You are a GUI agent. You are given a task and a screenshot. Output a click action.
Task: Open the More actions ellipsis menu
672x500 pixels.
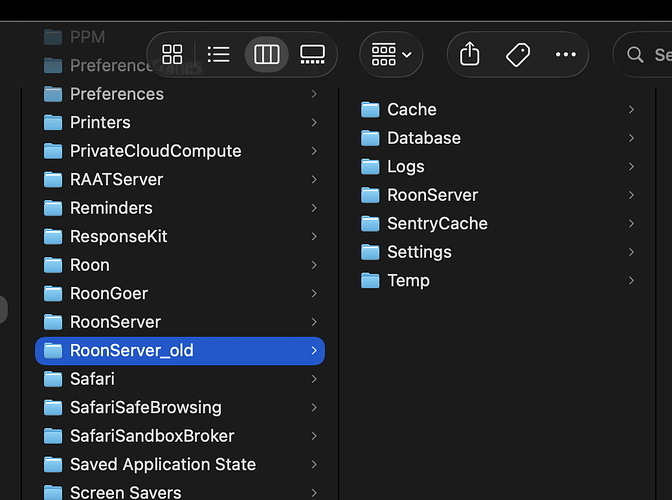tap(566, 54)
